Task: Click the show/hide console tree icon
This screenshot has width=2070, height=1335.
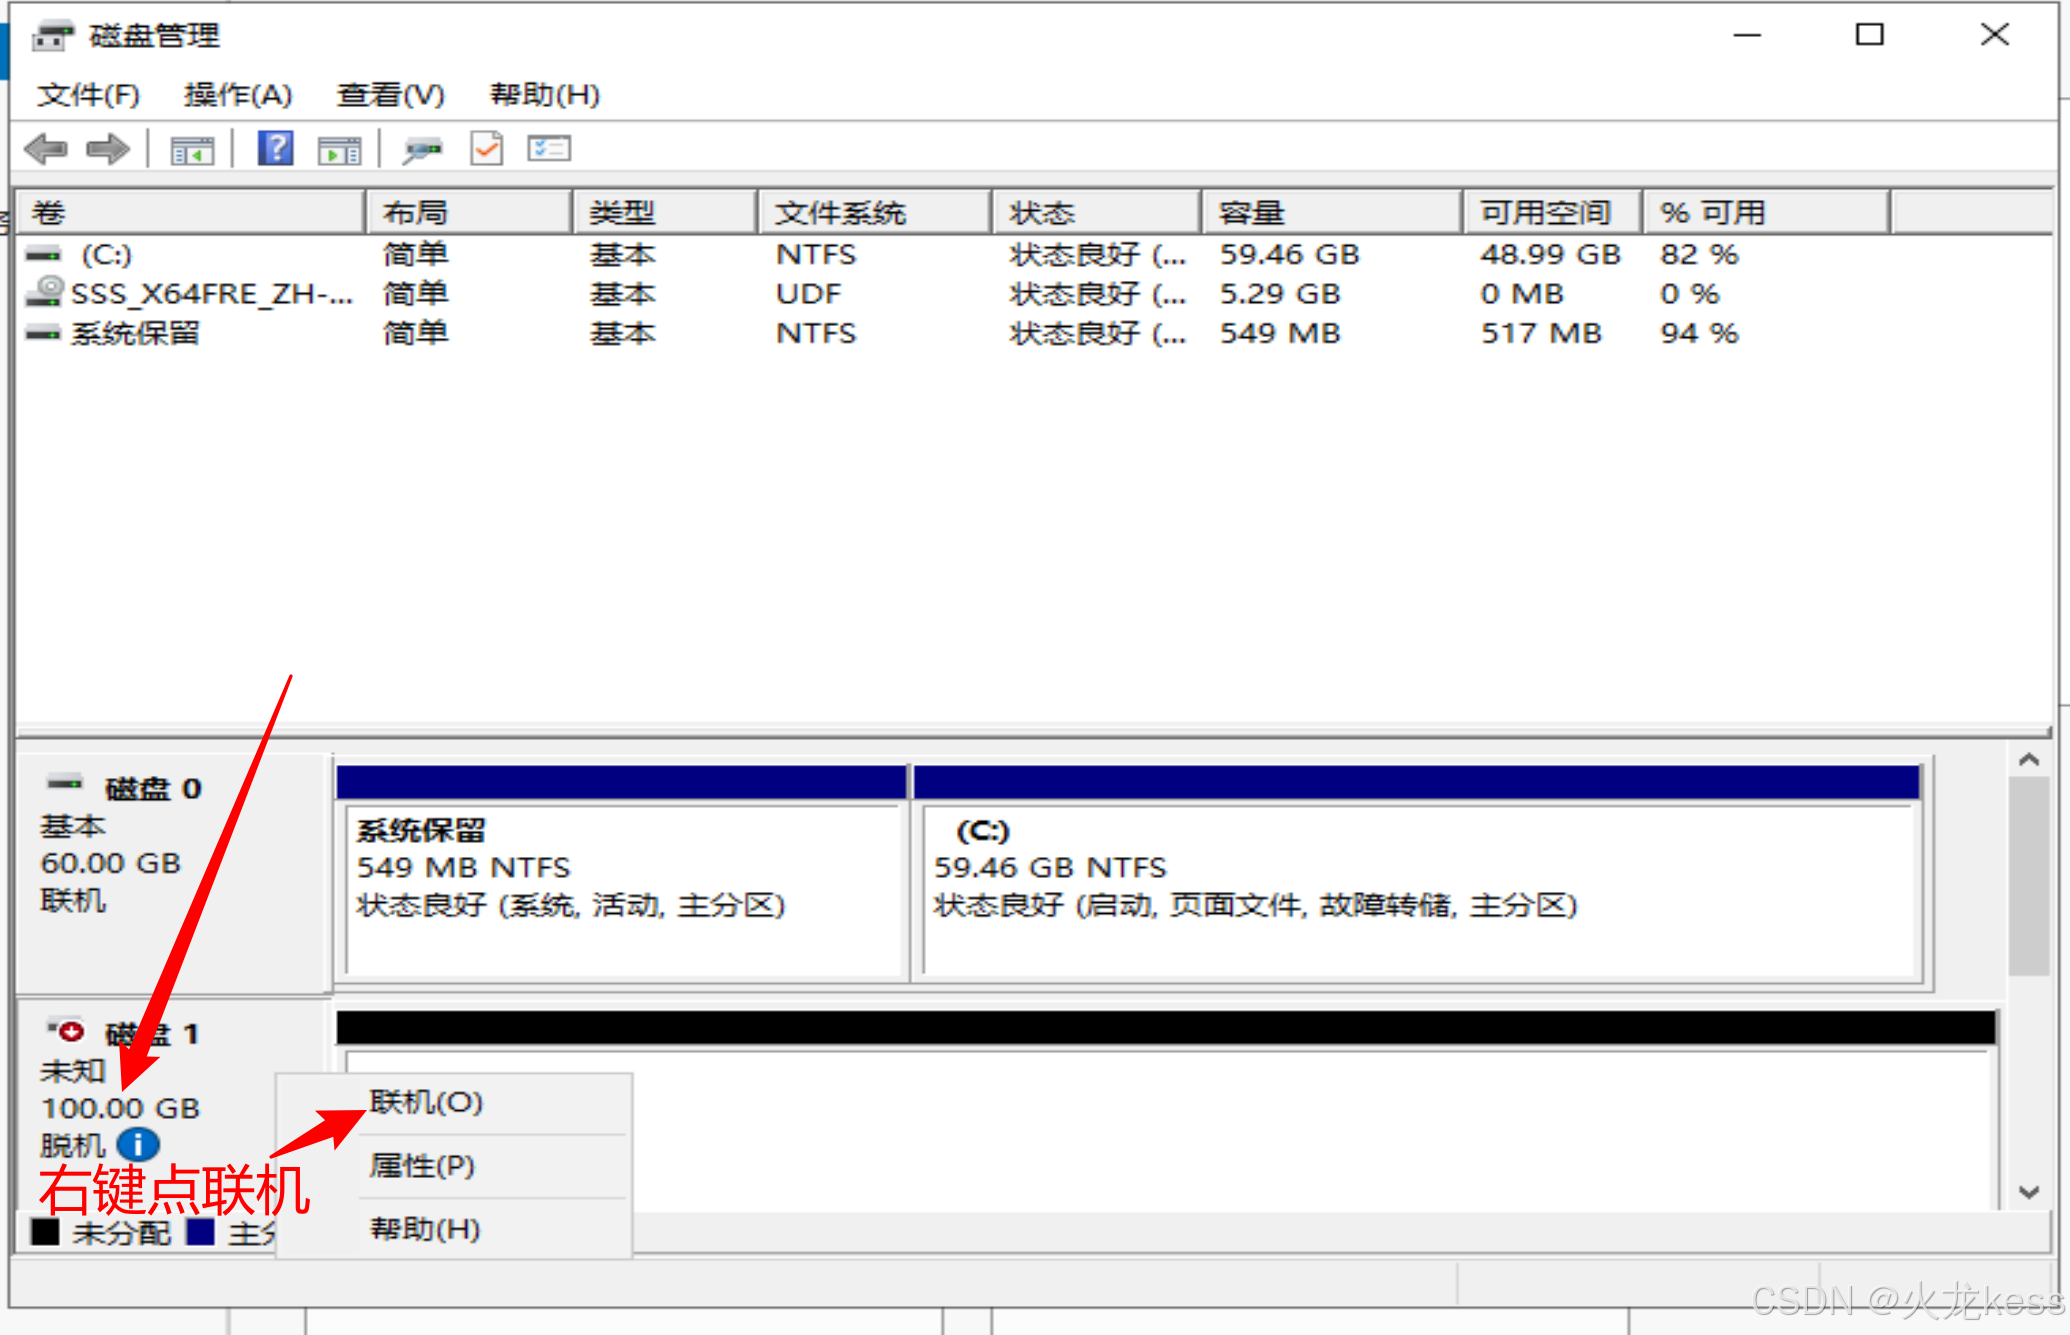Action: tap(191, 151)
